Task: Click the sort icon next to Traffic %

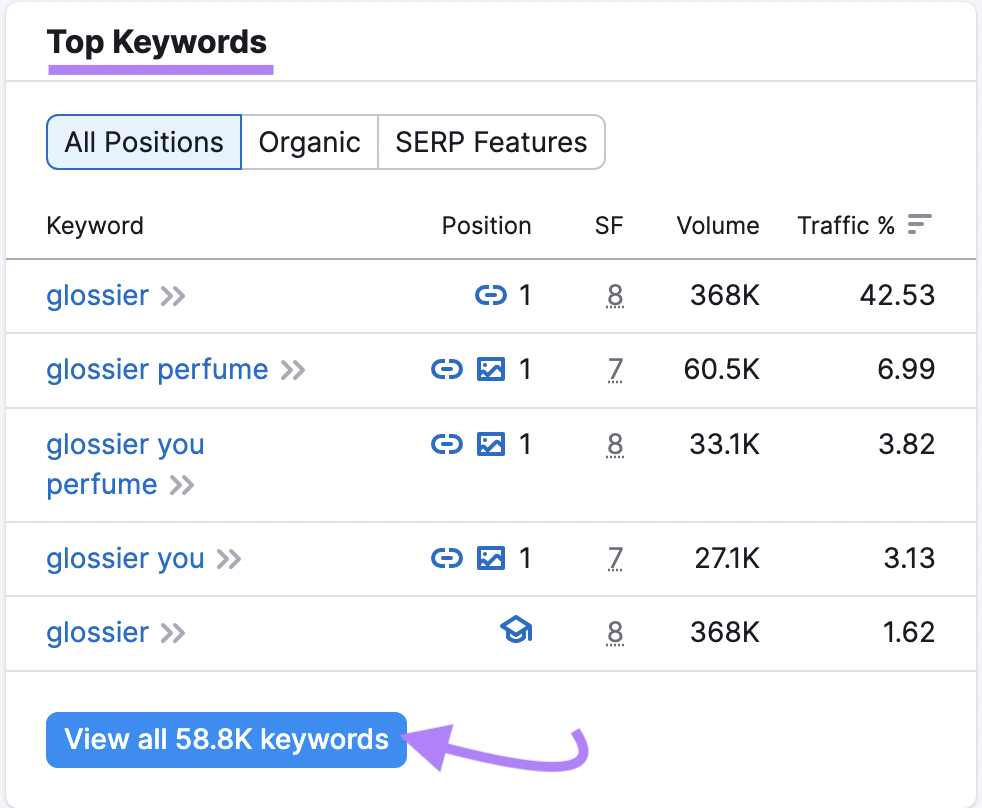Action: tap(920, 225)
